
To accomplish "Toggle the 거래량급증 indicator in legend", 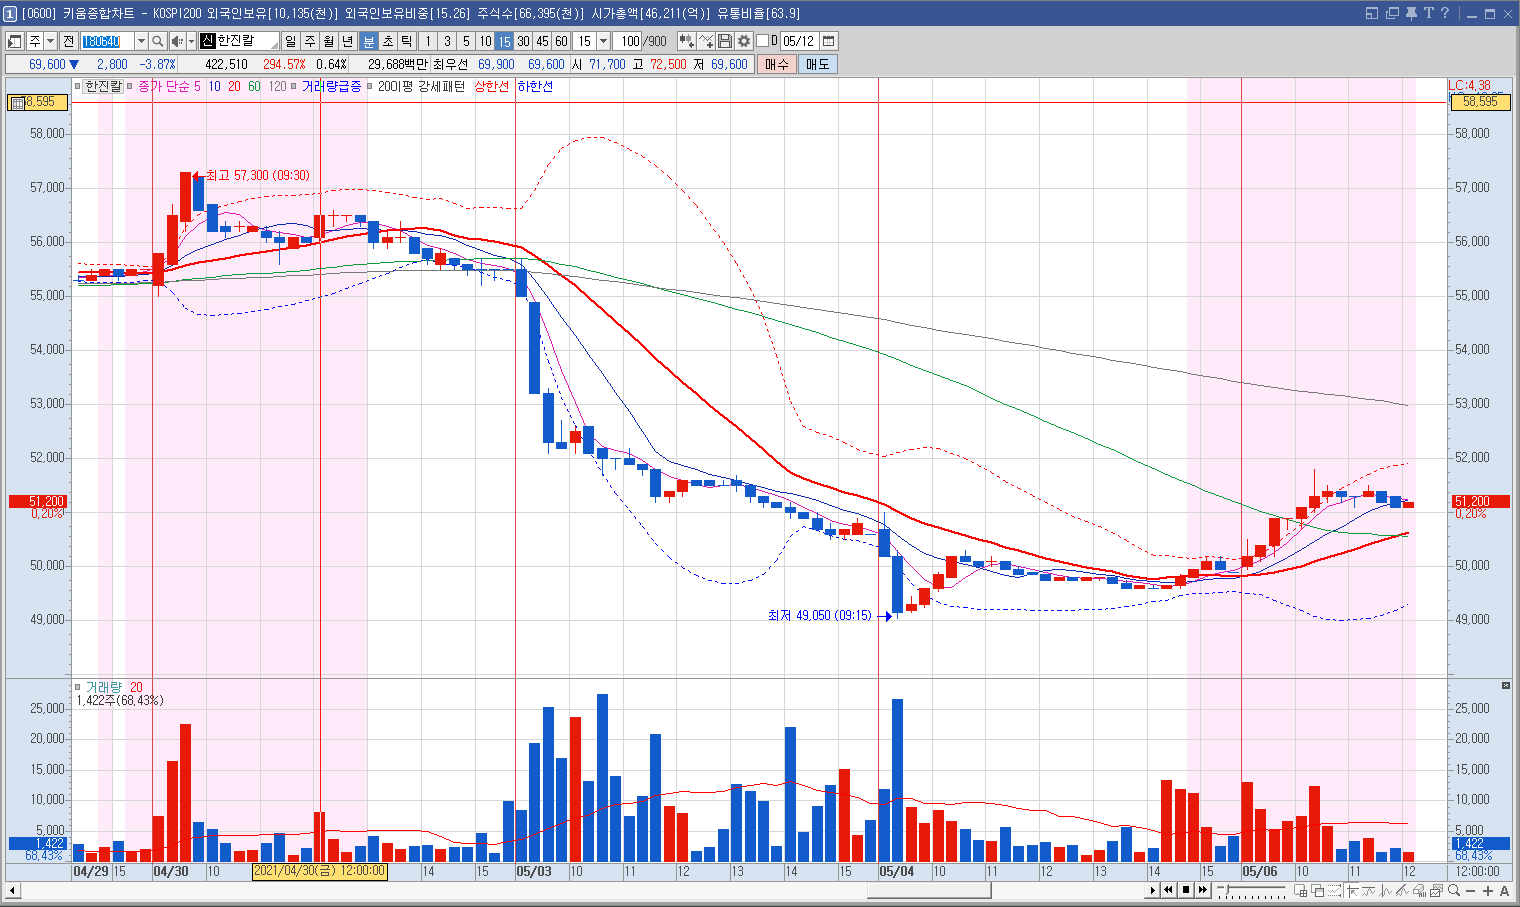I will [331, 87].
